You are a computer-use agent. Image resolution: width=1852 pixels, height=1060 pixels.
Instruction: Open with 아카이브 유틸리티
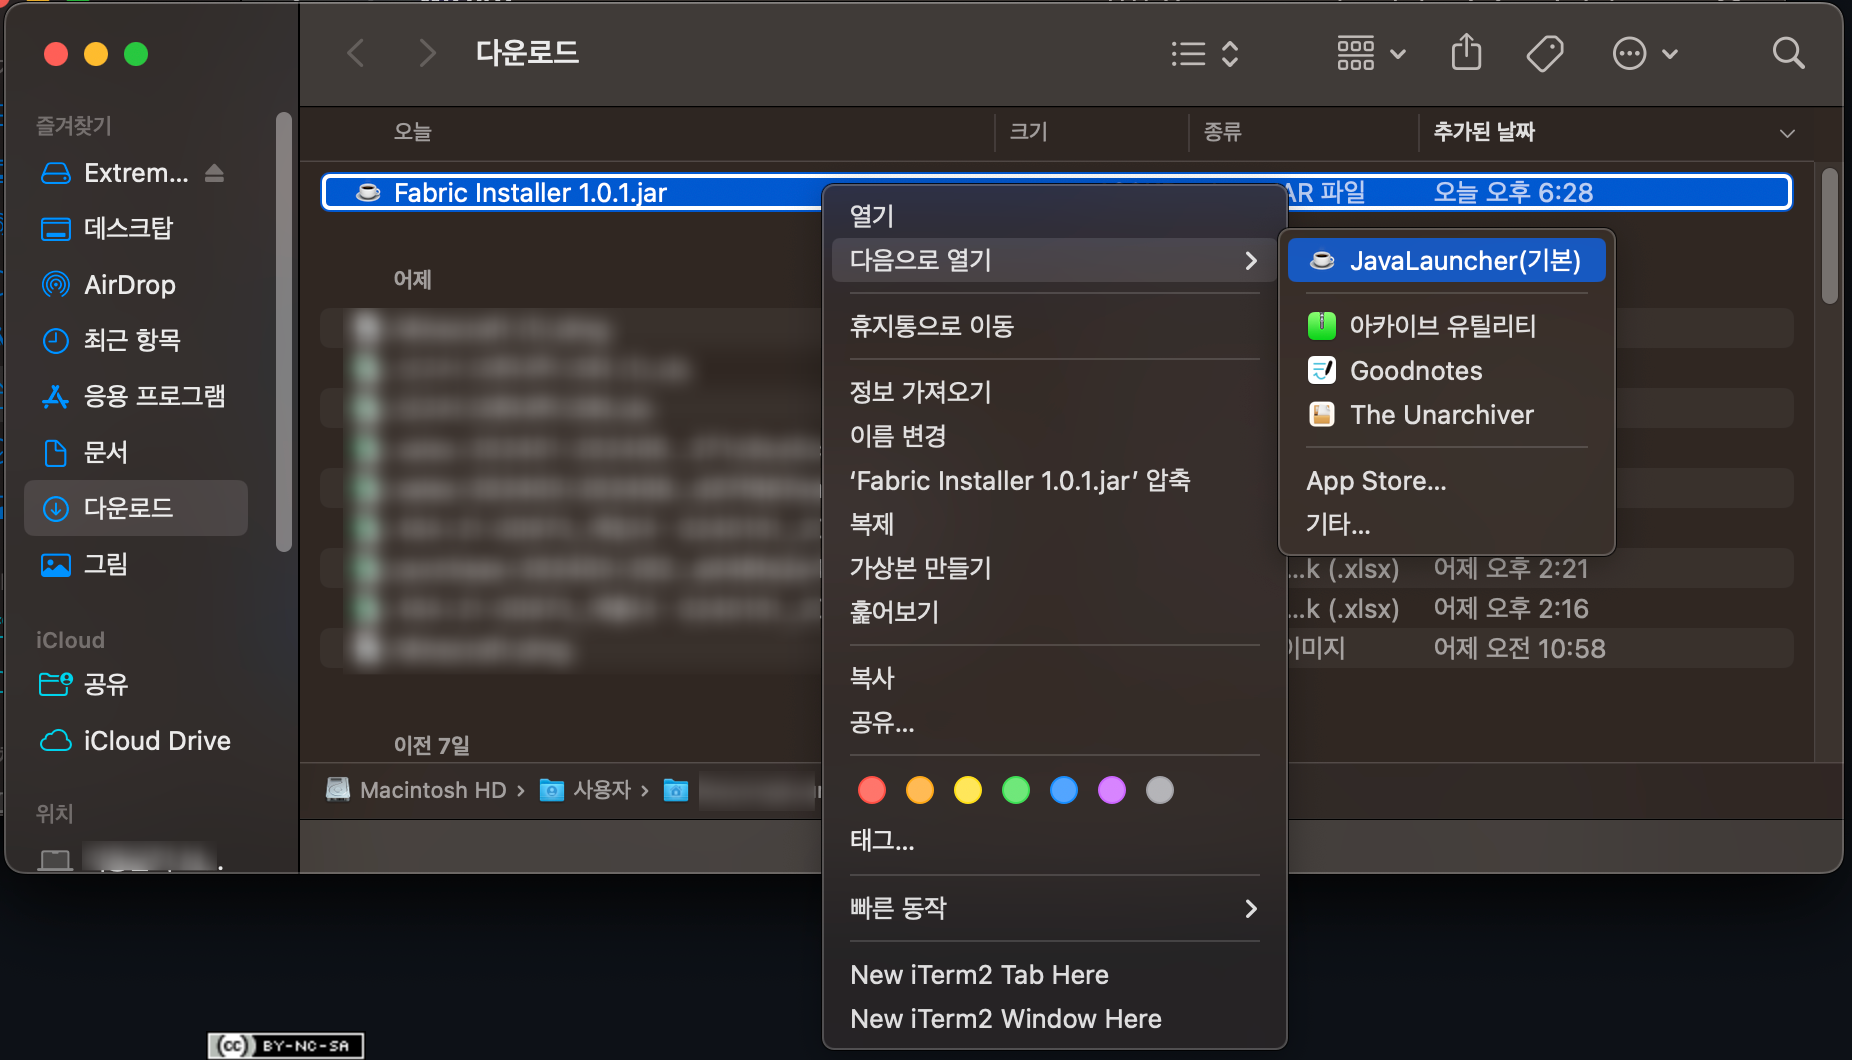coord(1447,326)
